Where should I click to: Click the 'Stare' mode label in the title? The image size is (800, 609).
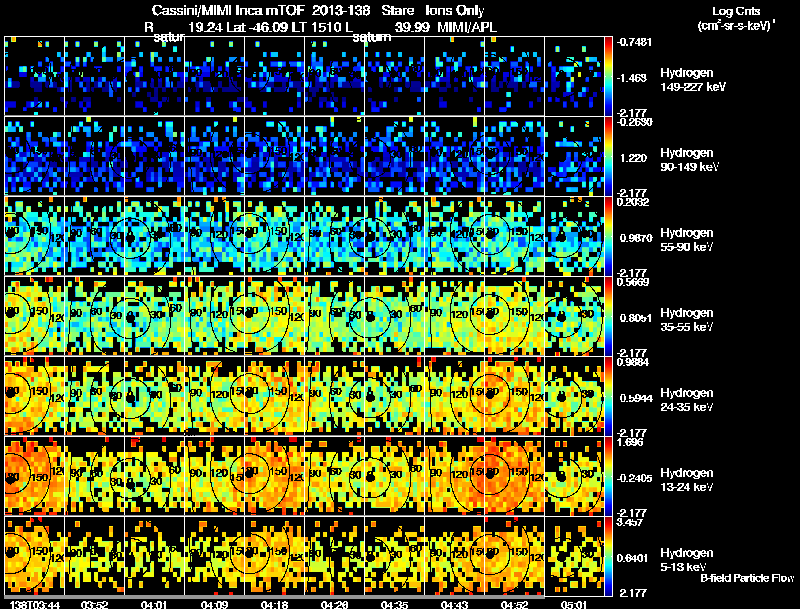tap(397, 11)
